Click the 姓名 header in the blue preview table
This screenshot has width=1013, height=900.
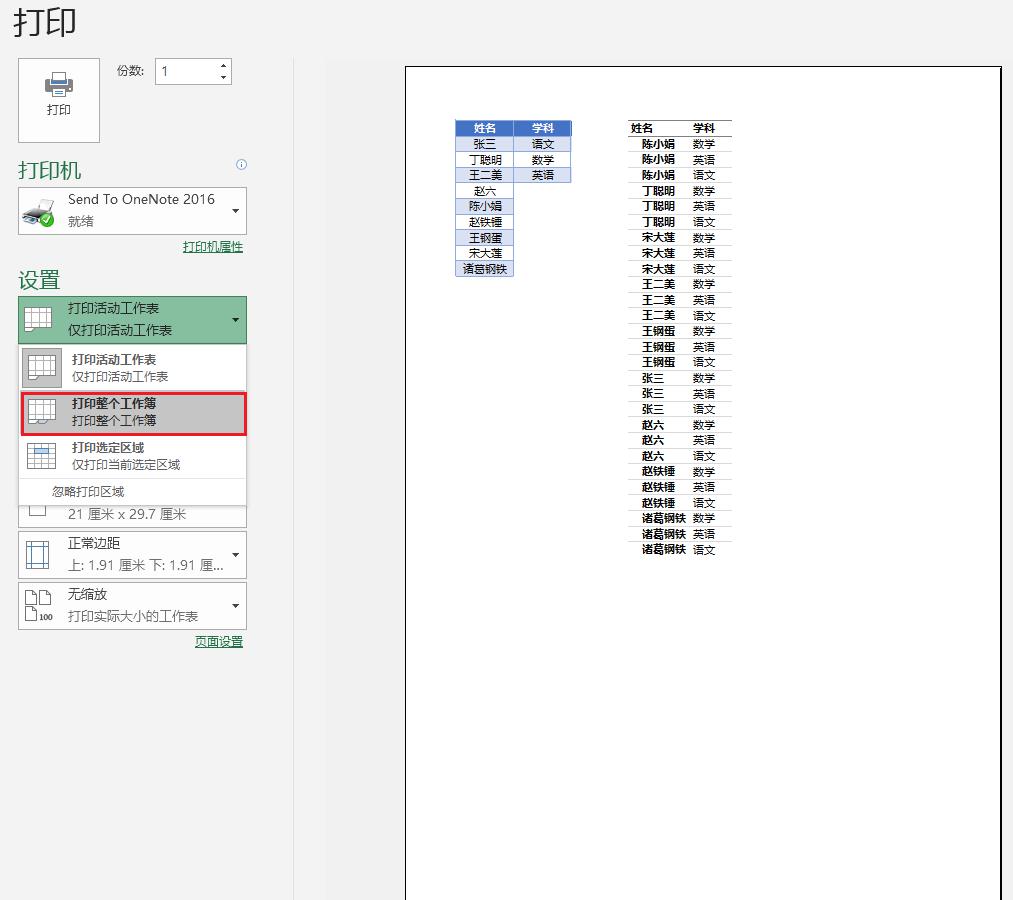click(x=485, y=128)
